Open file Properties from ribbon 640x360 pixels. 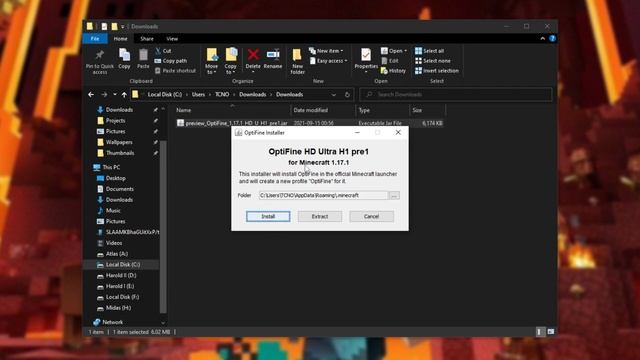point(366,60)
